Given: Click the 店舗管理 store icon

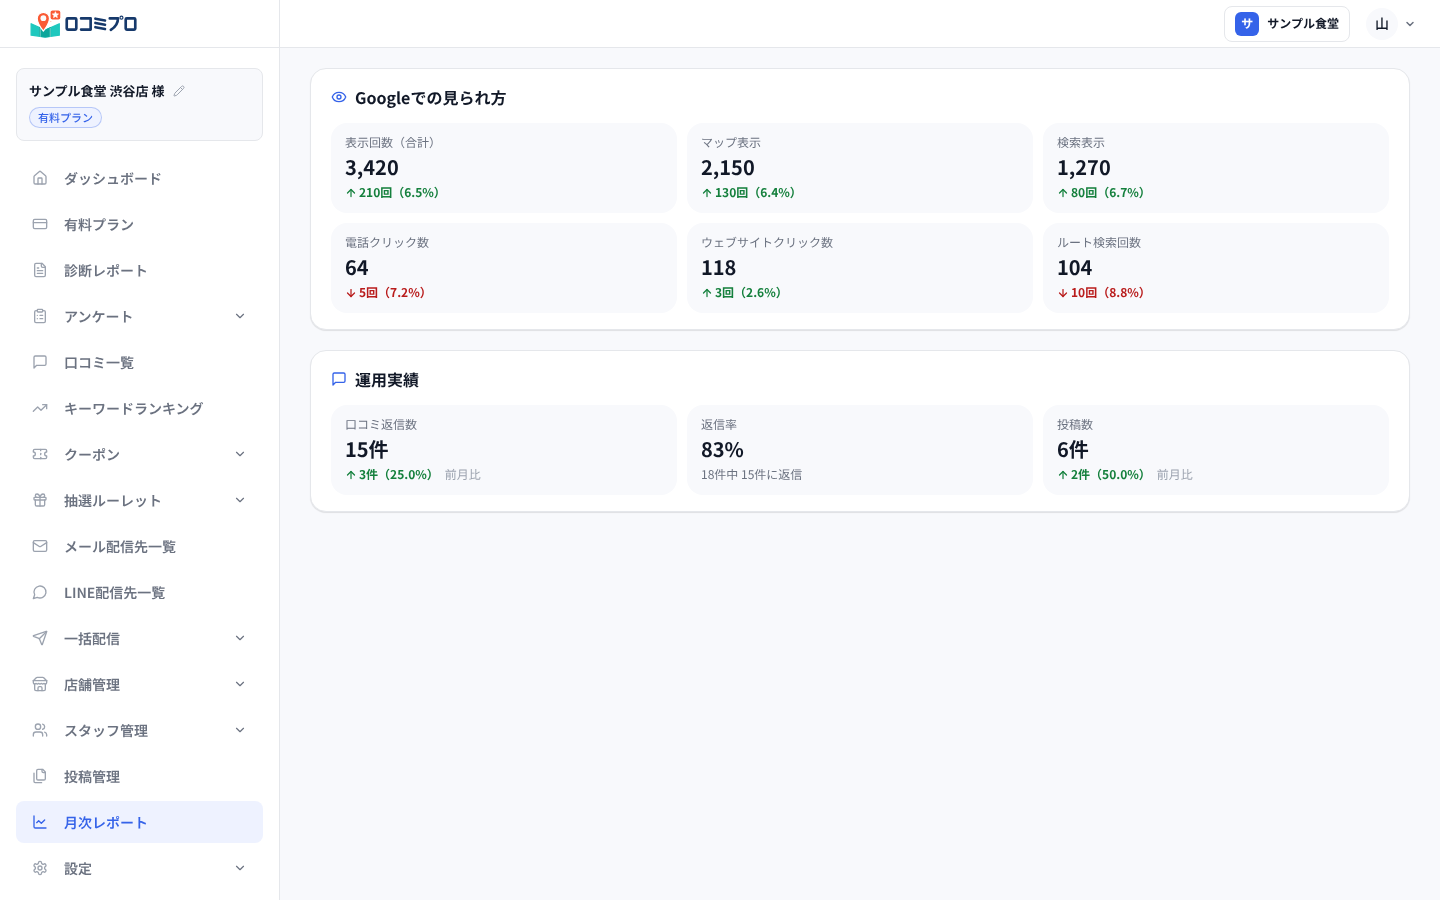Looking at the screenshot, I should [x=40, y=684].
